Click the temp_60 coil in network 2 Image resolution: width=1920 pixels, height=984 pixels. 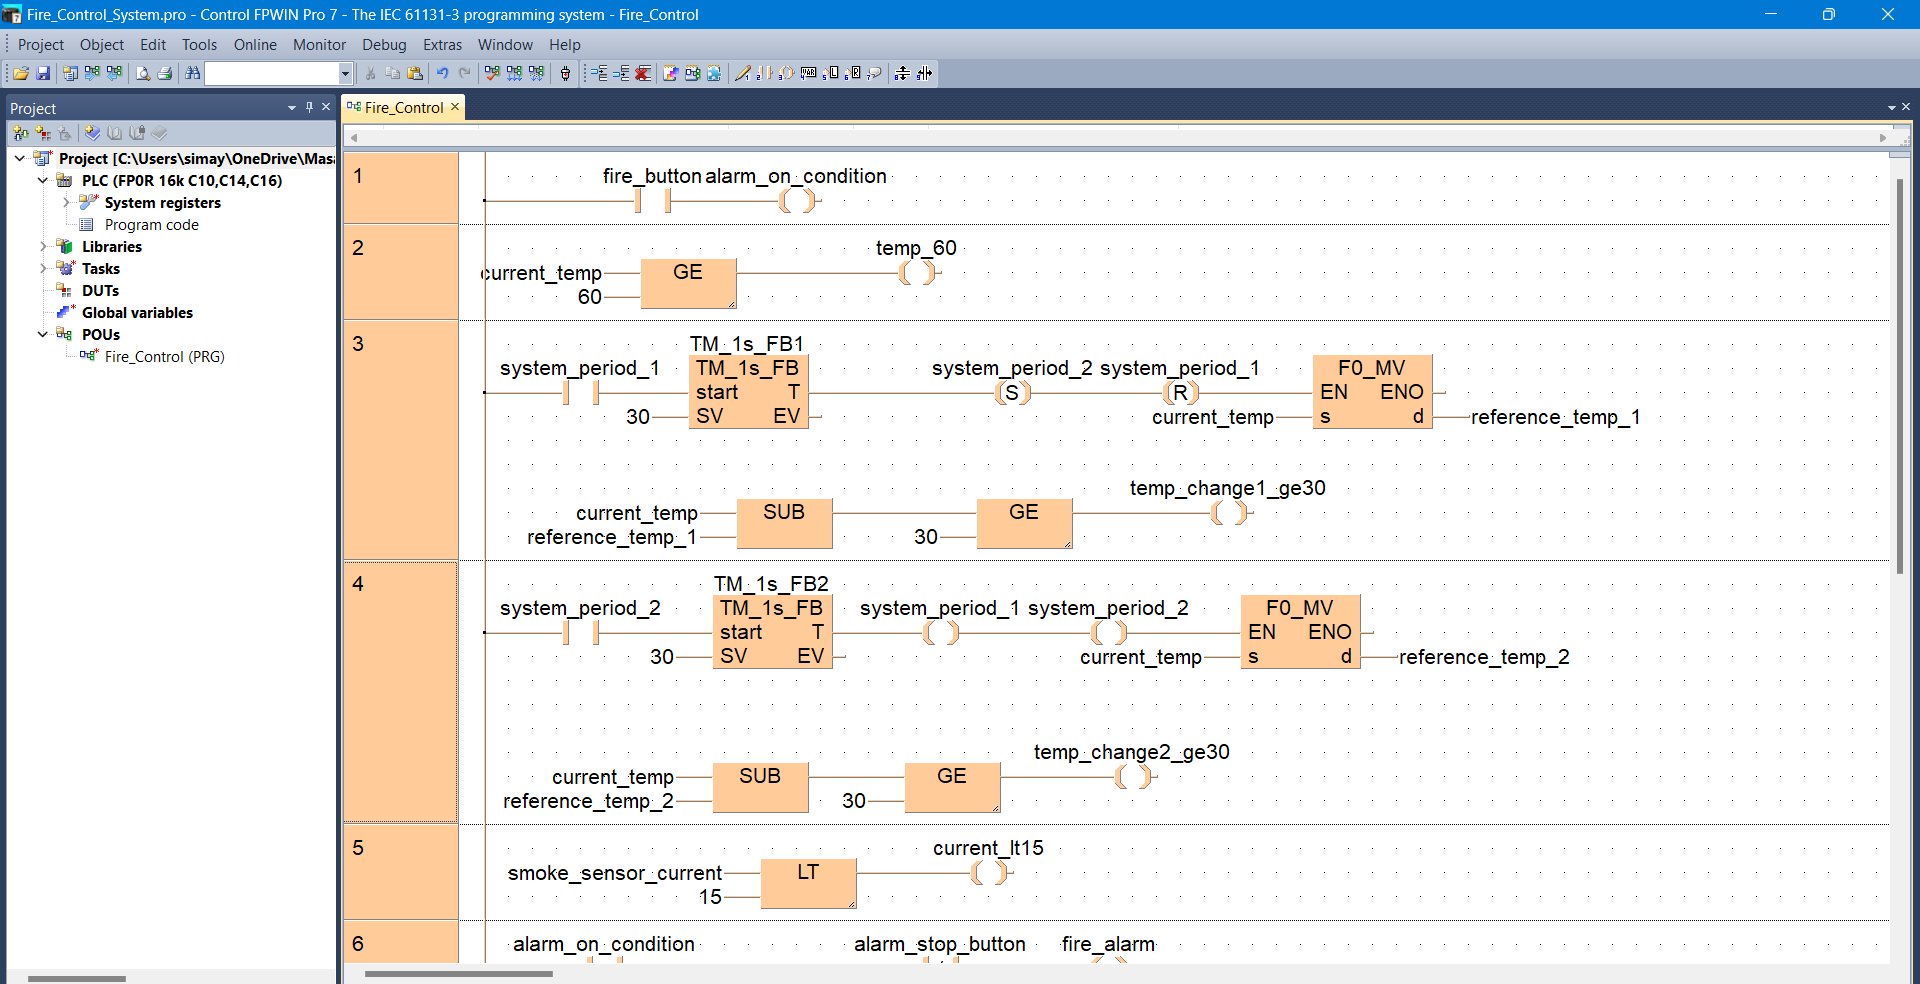tap(919, 273)
